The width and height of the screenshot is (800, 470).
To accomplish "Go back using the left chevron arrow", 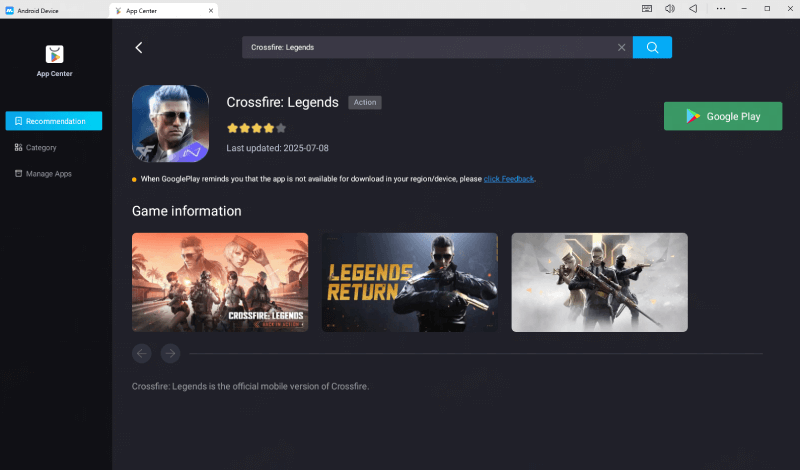I will coord(139,47).
